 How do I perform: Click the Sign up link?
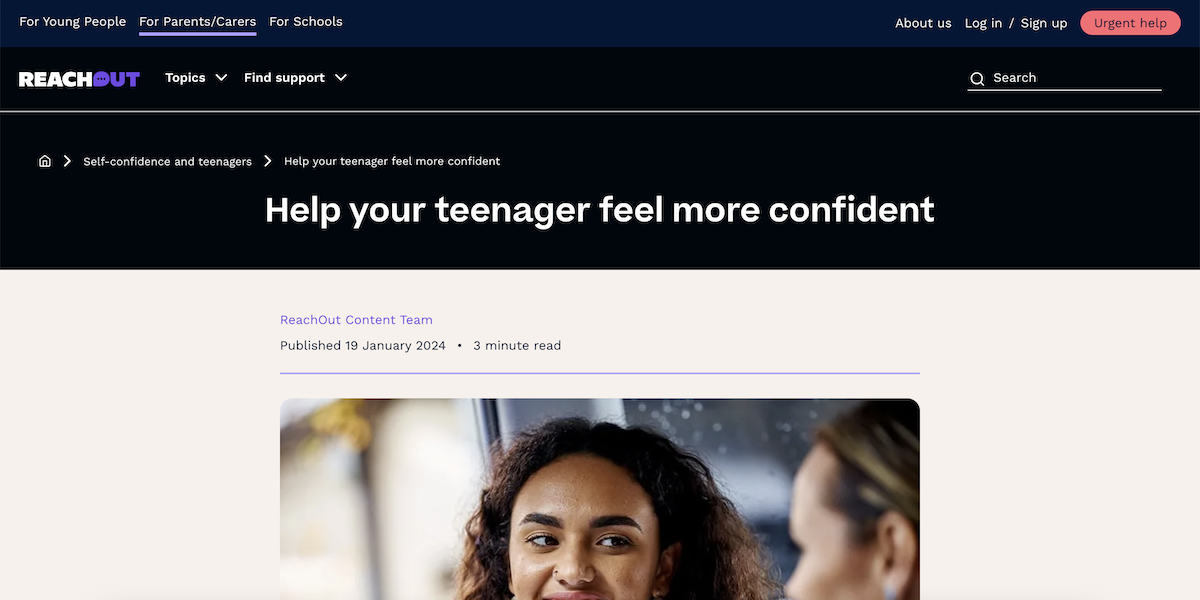click(1044, 23)
